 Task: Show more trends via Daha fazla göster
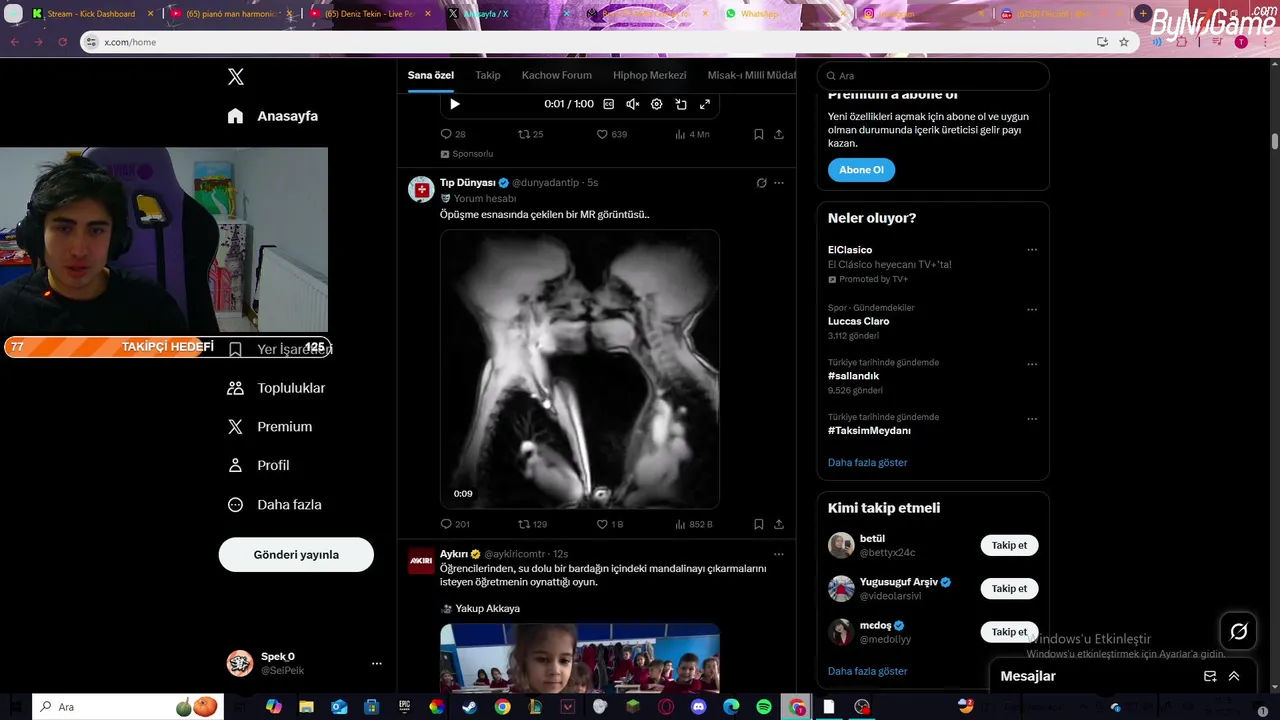(867, 463)
